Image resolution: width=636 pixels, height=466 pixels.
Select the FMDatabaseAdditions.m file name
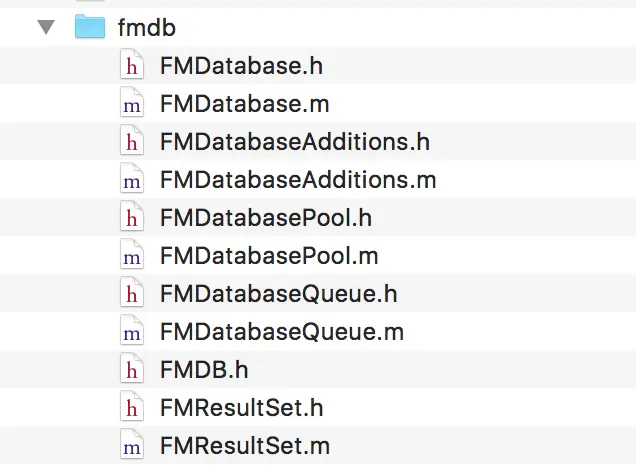298,180
